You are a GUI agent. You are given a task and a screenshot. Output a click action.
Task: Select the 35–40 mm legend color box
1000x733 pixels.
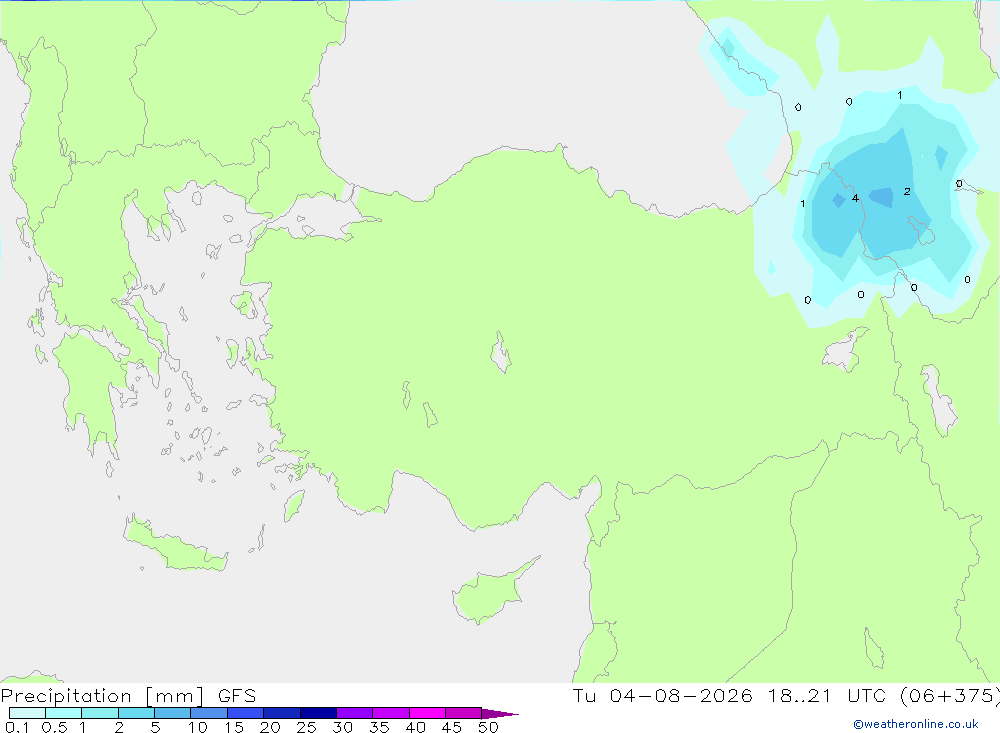pyautogui.click(x=390, y=713)
